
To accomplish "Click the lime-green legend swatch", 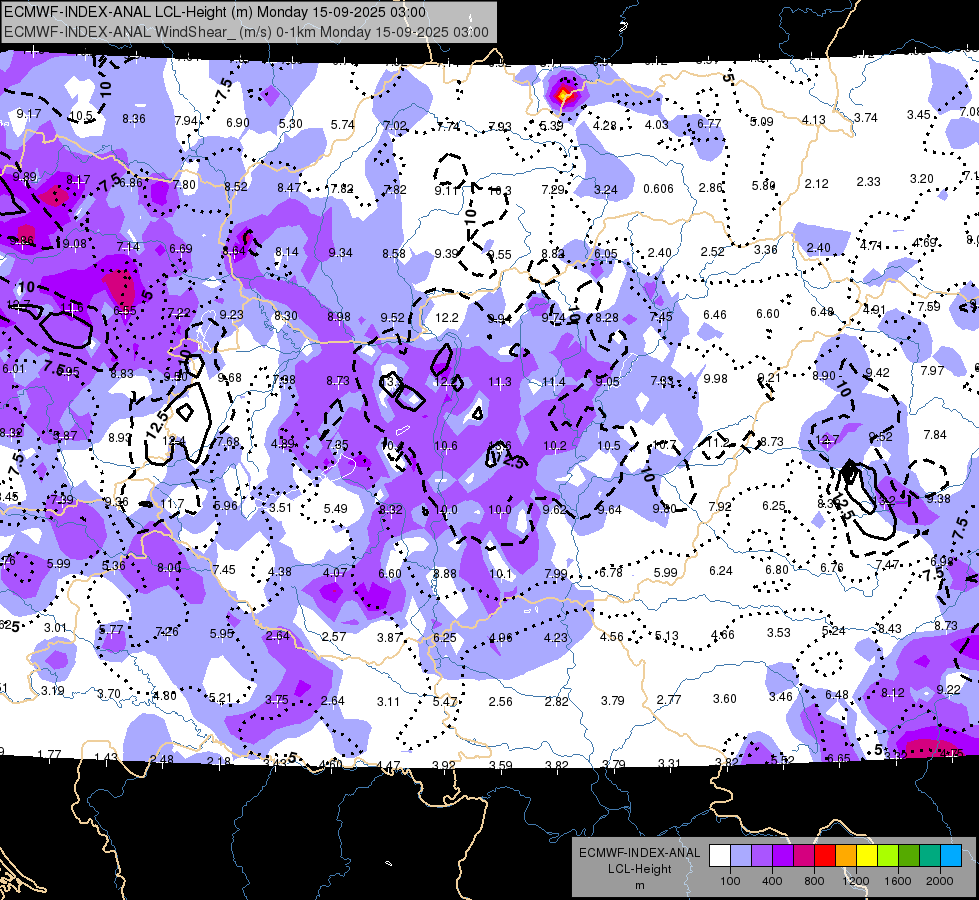I will coord(888,856).
